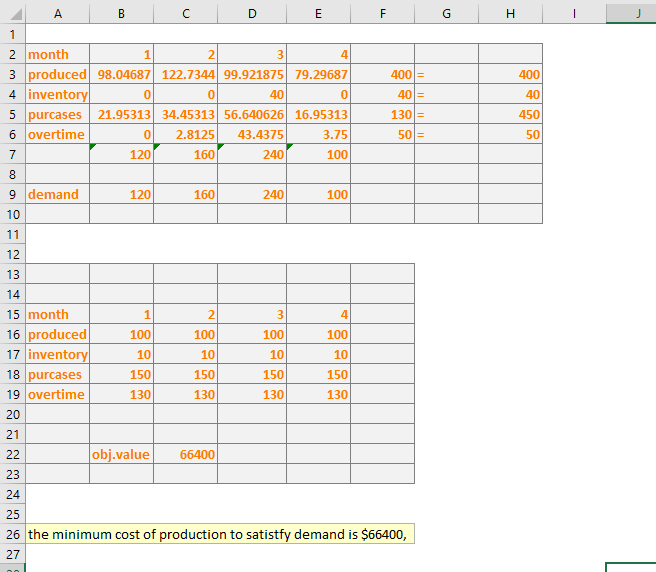This screenshot has height=572, width=656.
Task: Select row 9 header
Action: (x=12, y=194)
